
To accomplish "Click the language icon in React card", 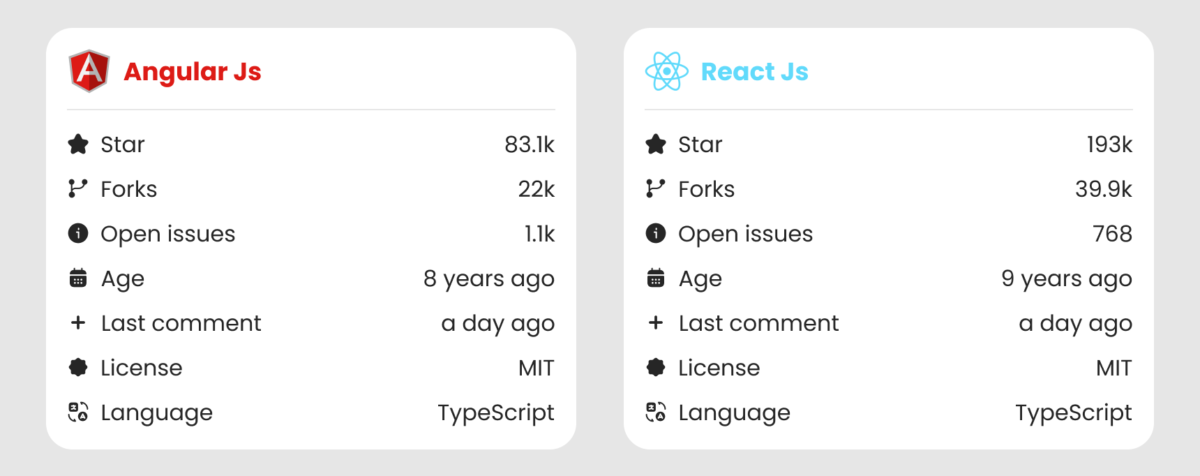I will 656,412.
